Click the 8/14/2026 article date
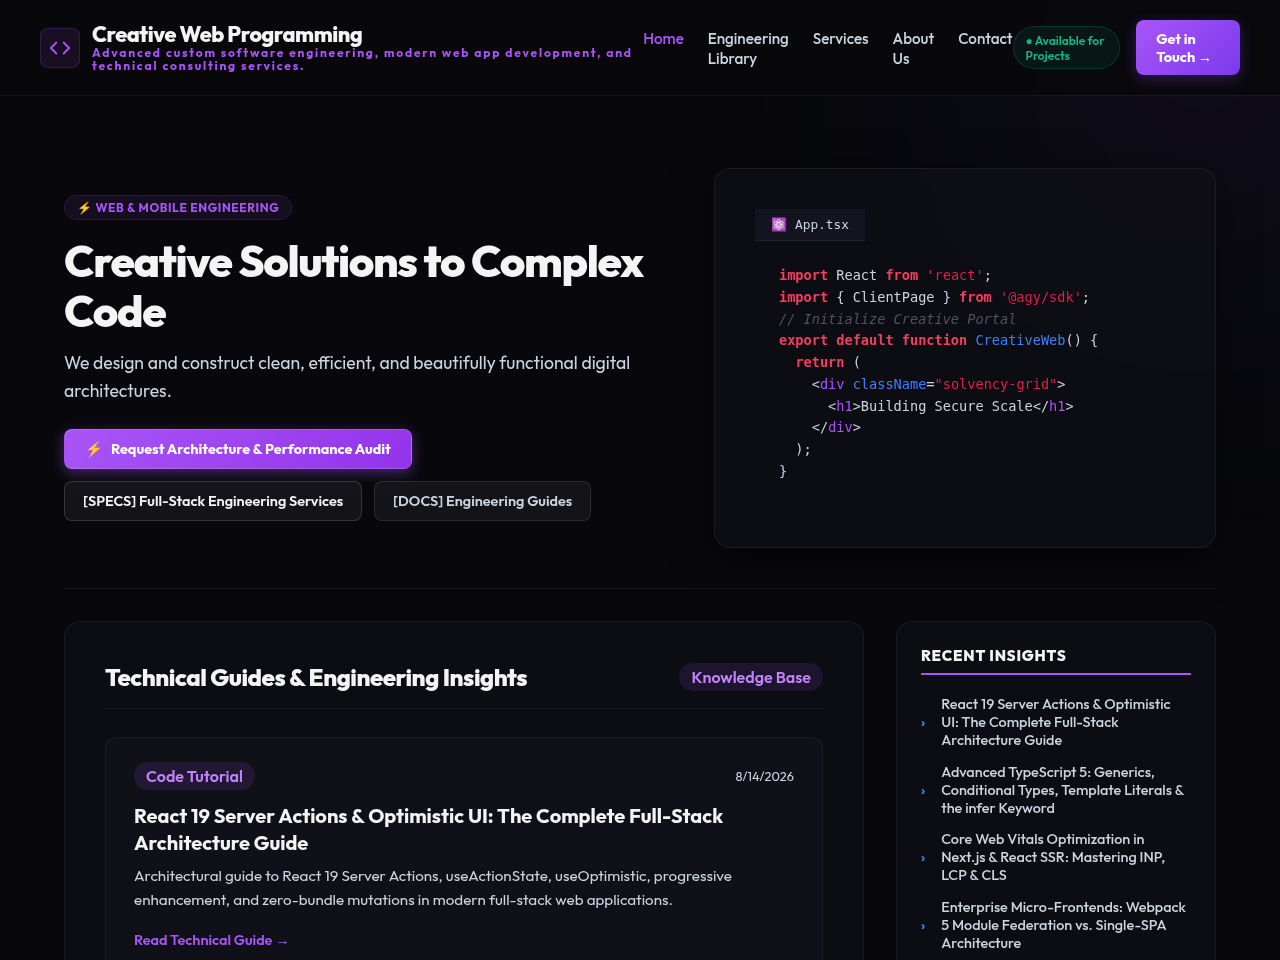This screenshot has height=960, width=1280. (x=765, y=777)
